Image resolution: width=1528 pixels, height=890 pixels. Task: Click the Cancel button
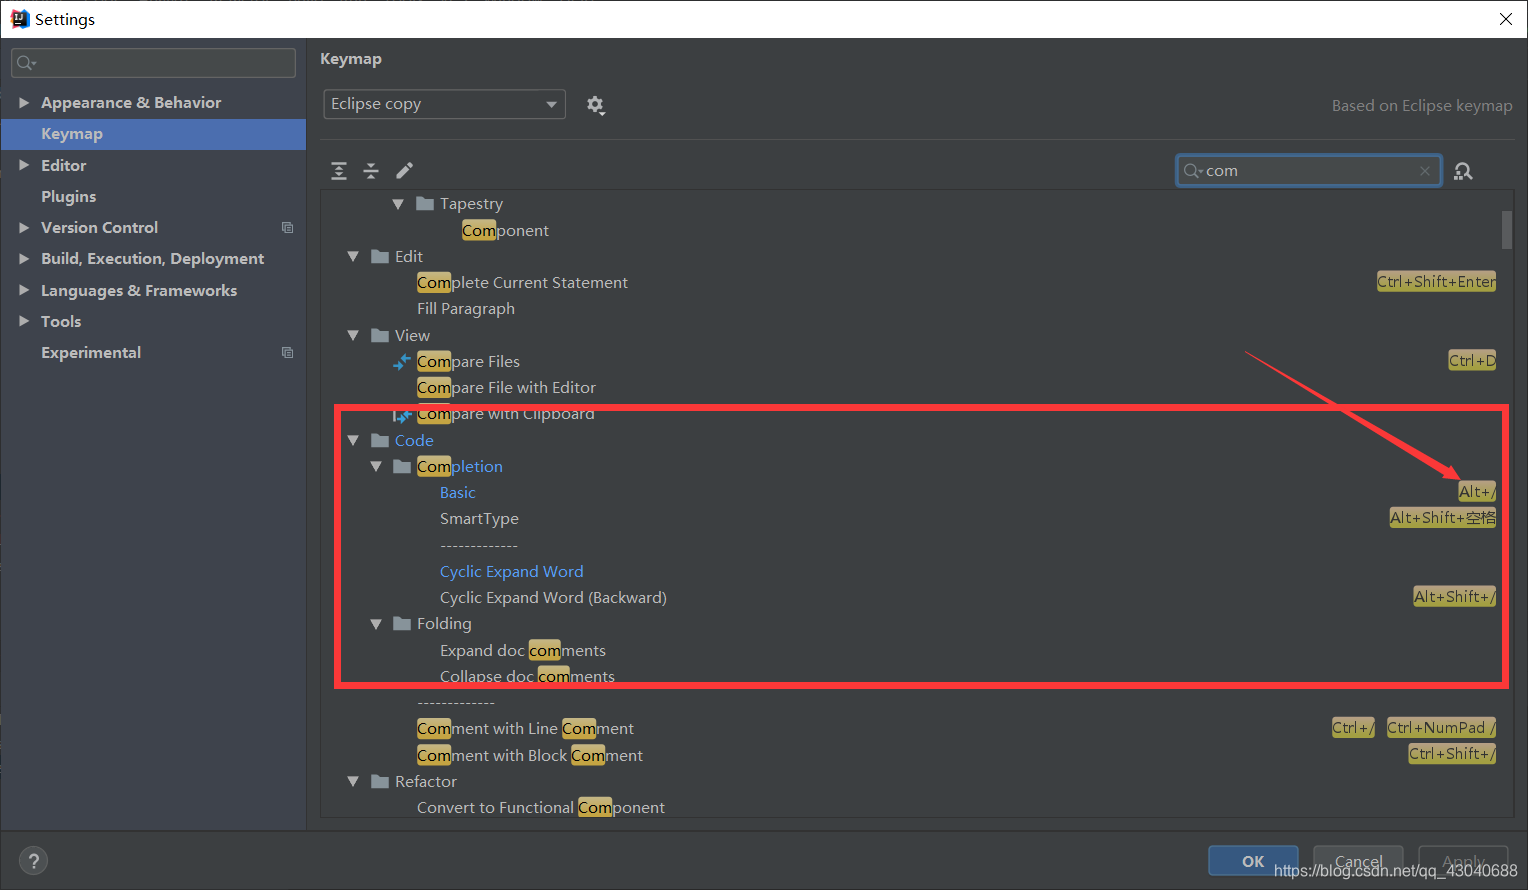point(1358,861)
